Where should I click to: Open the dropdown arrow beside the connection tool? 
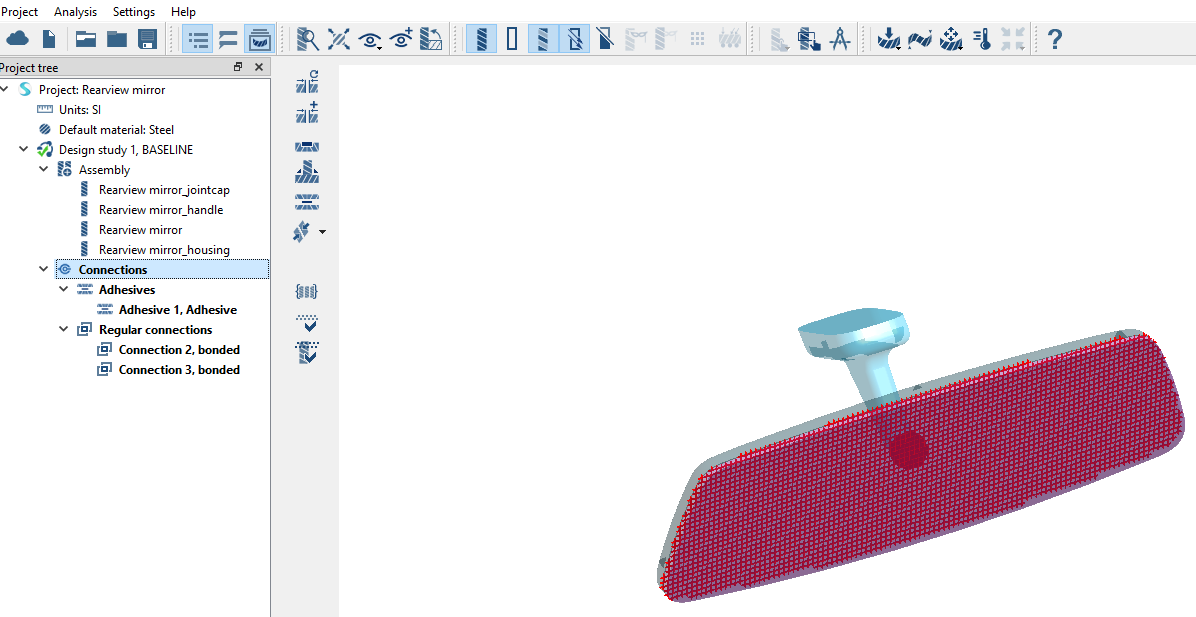pyautogui.click(x=322, y=232)
